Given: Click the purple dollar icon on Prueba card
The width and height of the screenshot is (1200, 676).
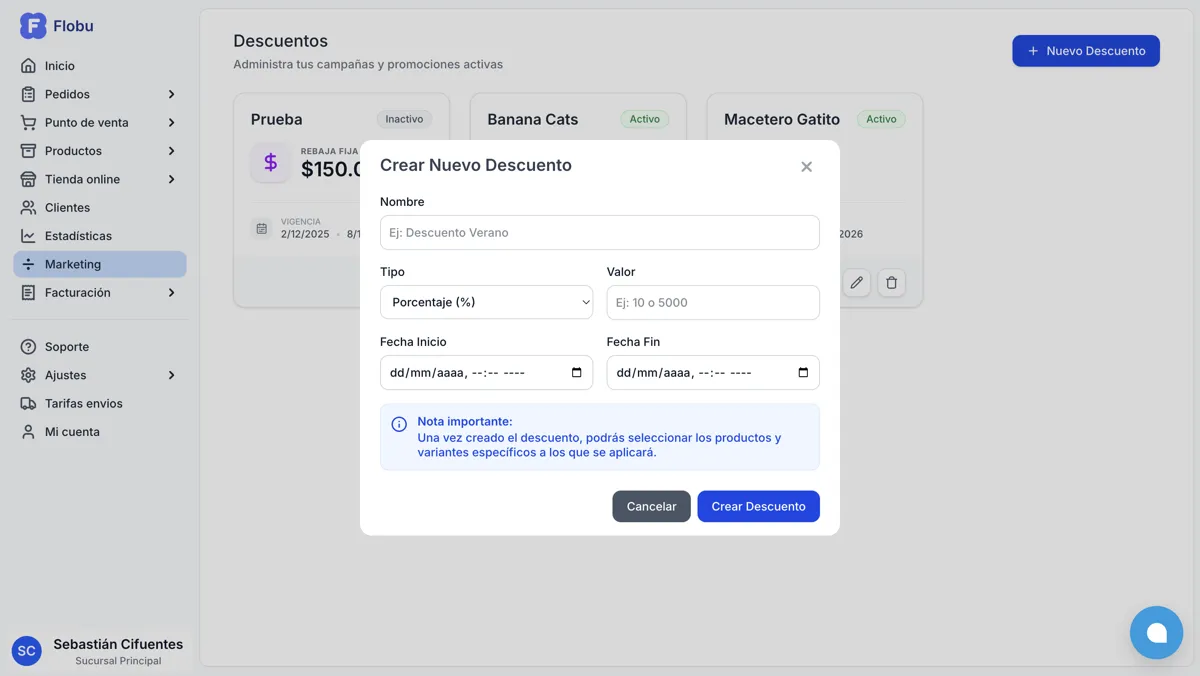Looking at the screenshot, I should [270, 162].
